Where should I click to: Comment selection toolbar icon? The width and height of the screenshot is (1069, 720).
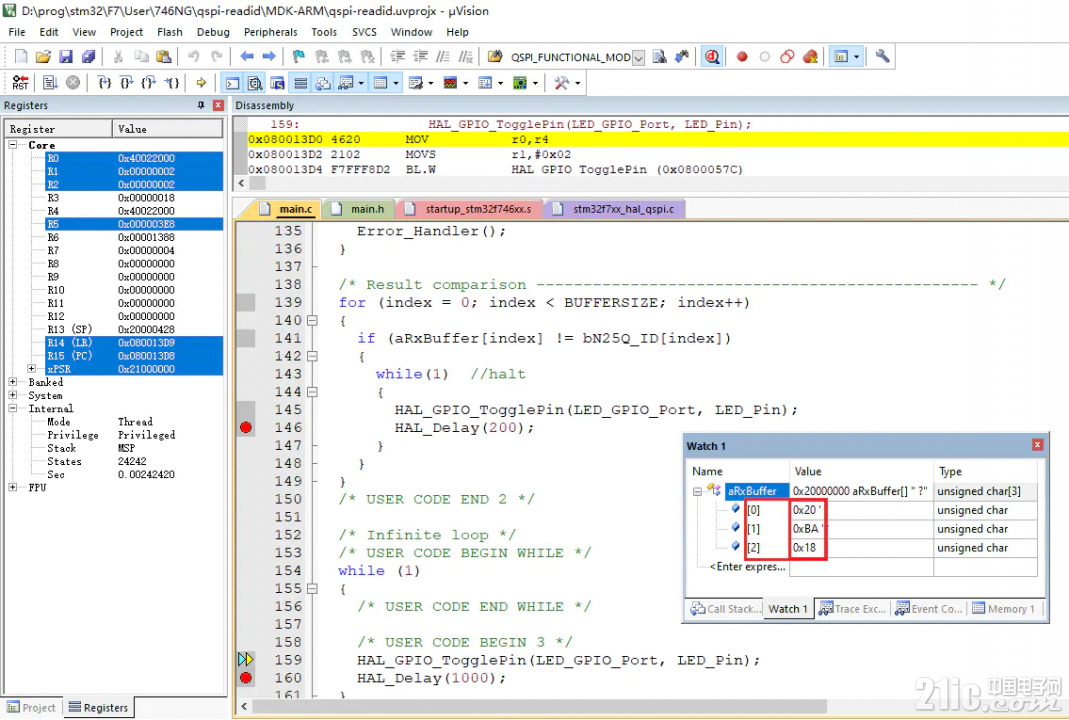coord(443,57)
